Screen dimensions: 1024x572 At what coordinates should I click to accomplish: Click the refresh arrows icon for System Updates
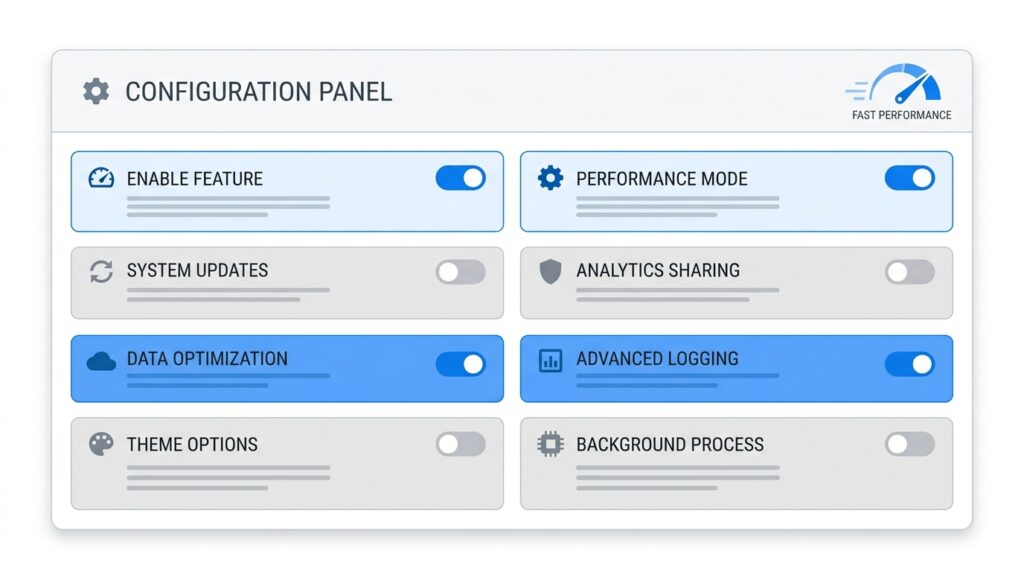101,271
